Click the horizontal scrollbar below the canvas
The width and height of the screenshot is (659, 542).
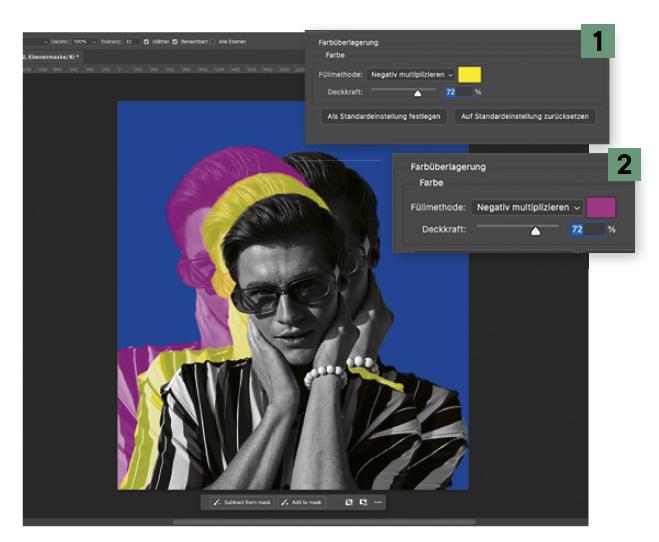pyautogui.click(x=324, y=522)
